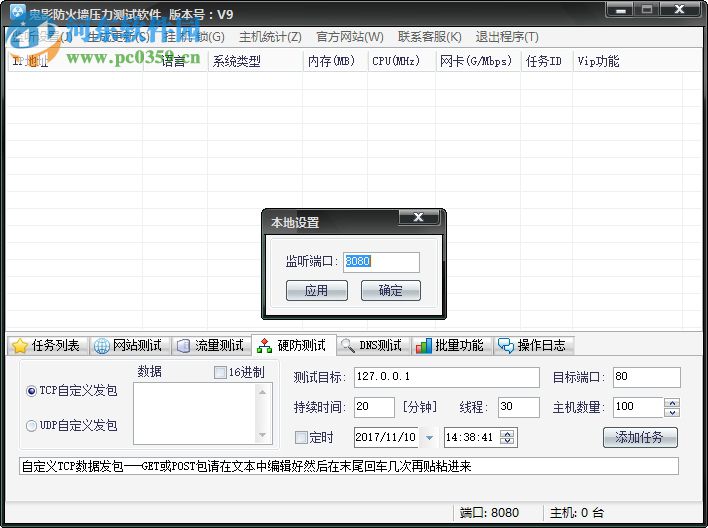The width and height of the screenshot is (708, 528).
Task: Increase the 14:38:41 time with the up arrow
Action: tap(508, 434)
